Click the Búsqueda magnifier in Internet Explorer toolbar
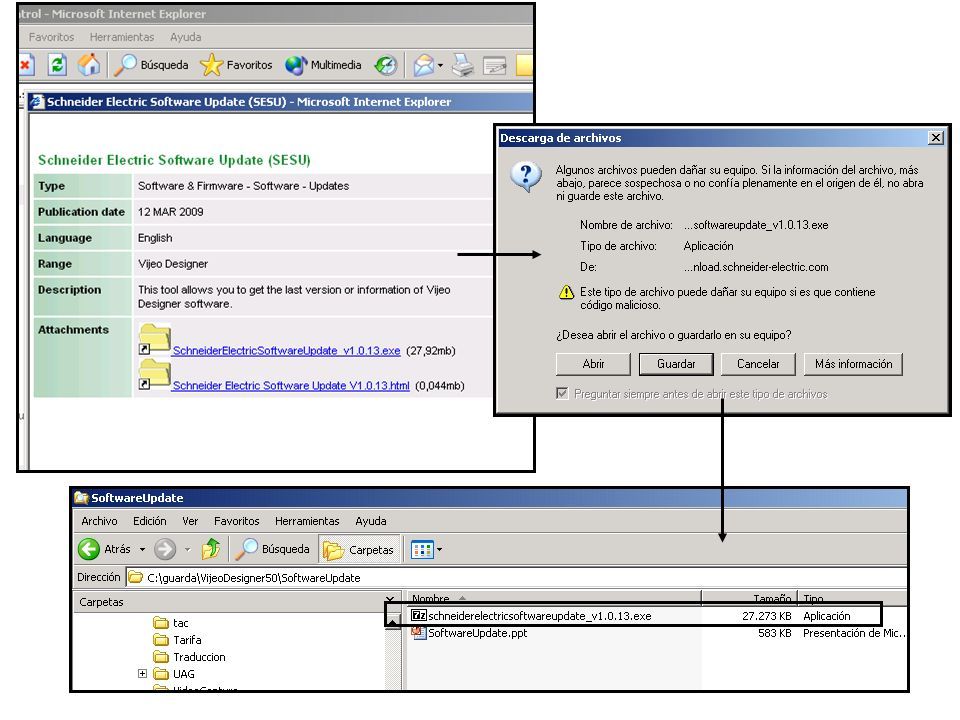The image size is (960, 720). pyautogui.click(x=152, y=65)
